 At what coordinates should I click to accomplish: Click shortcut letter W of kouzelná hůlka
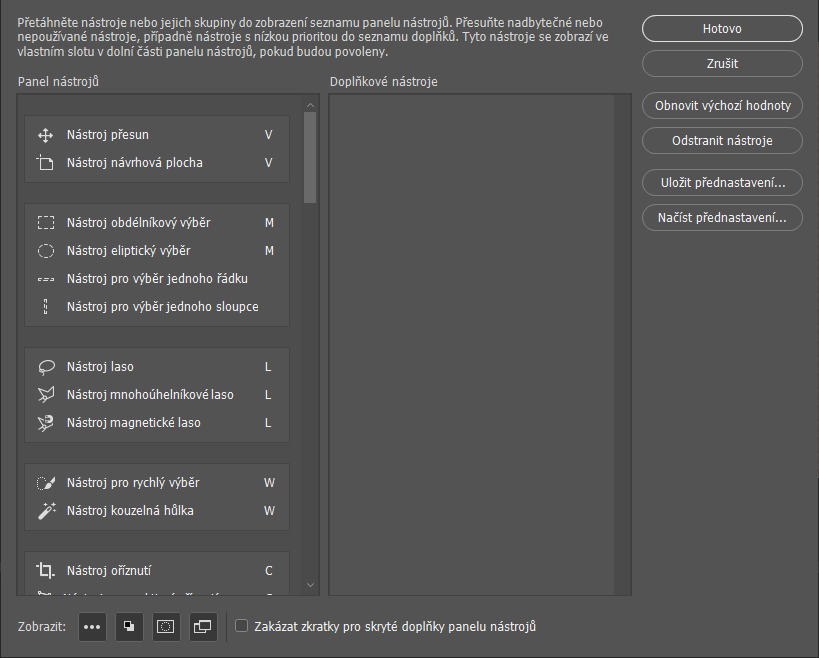pyautogui.click(x=269, y=511)
